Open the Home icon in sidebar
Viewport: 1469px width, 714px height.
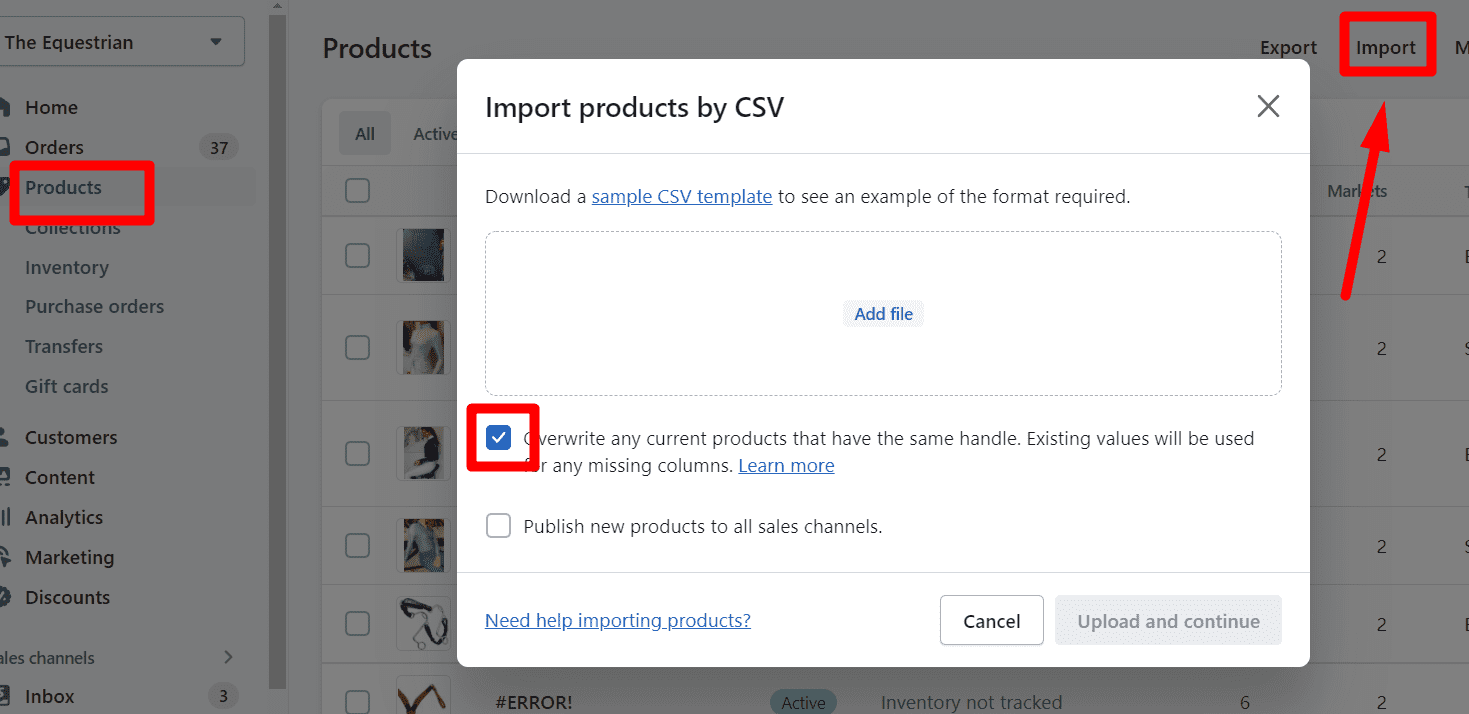pyautogui.click(x=4, y=107)
